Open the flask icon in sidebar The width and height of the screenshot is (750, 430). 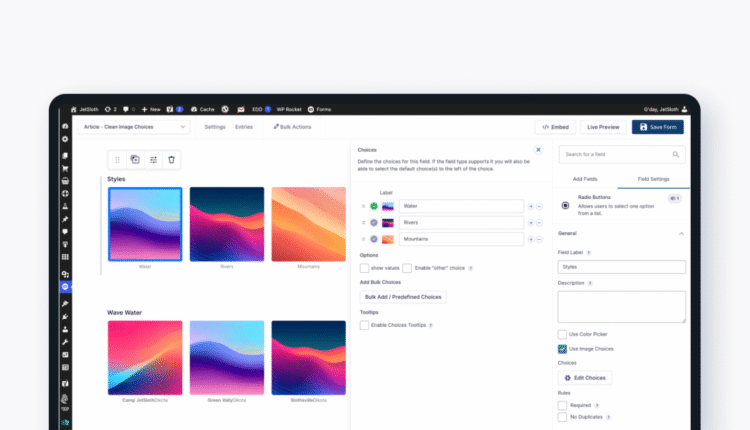65,206
